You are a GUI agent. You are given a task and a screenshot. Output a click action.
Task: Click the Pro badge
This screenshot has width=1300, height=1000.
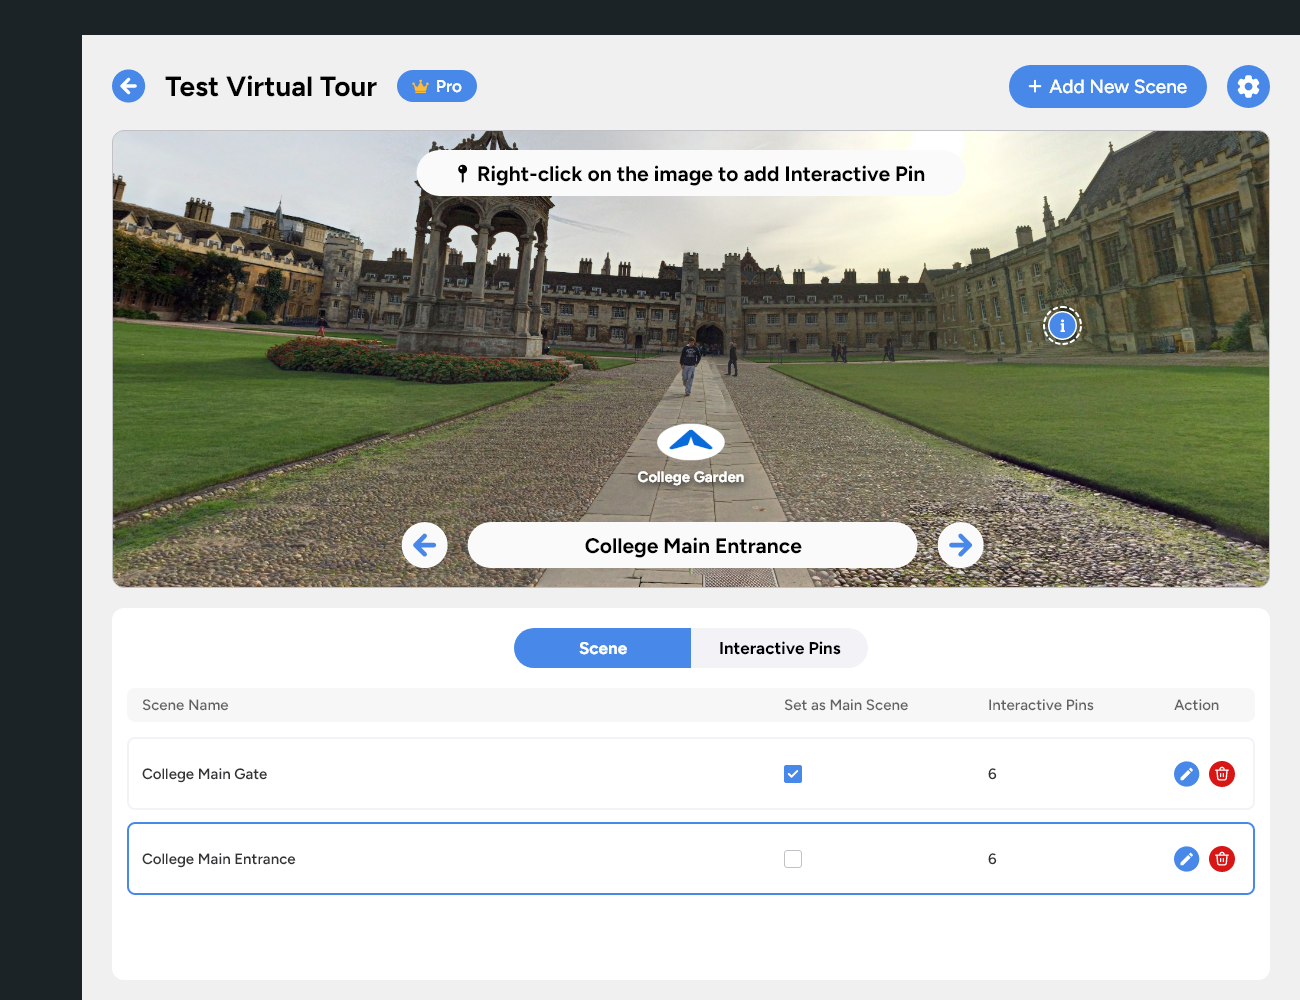pos(436,86)
